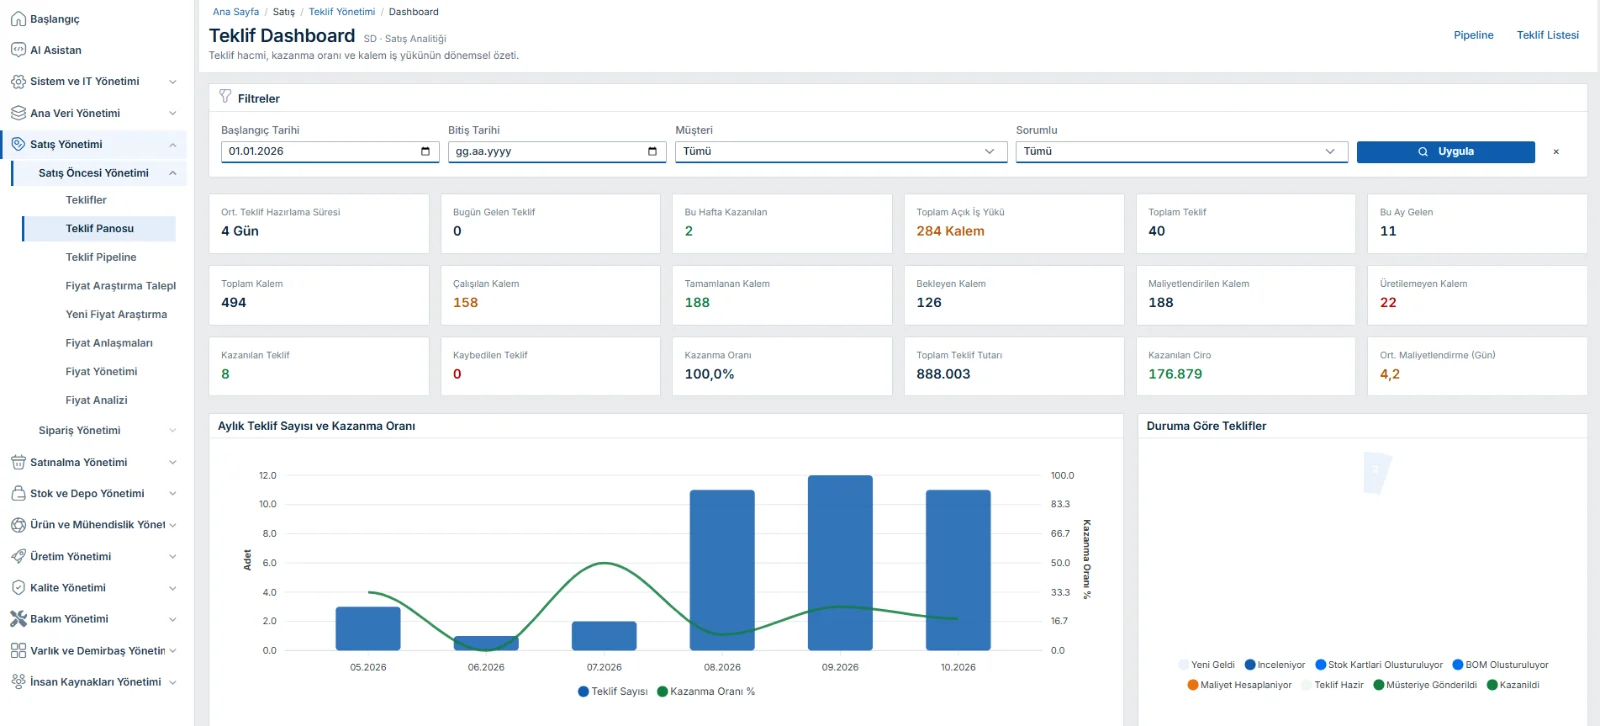Click the Stok ve Depo Yönetimi icon
The width and height of the screenshot is (1600, 726).
[x=18, y=493]
